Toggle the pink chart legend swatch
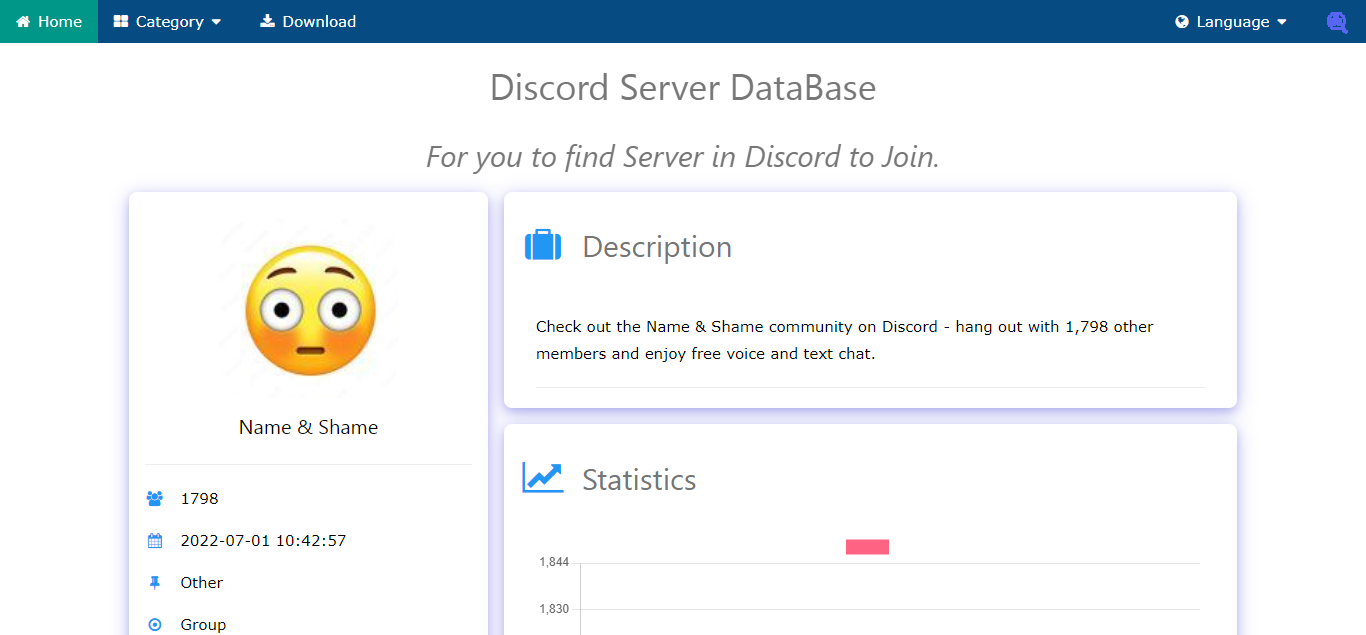The image size is (1366, 635). [x=867, y=547]
